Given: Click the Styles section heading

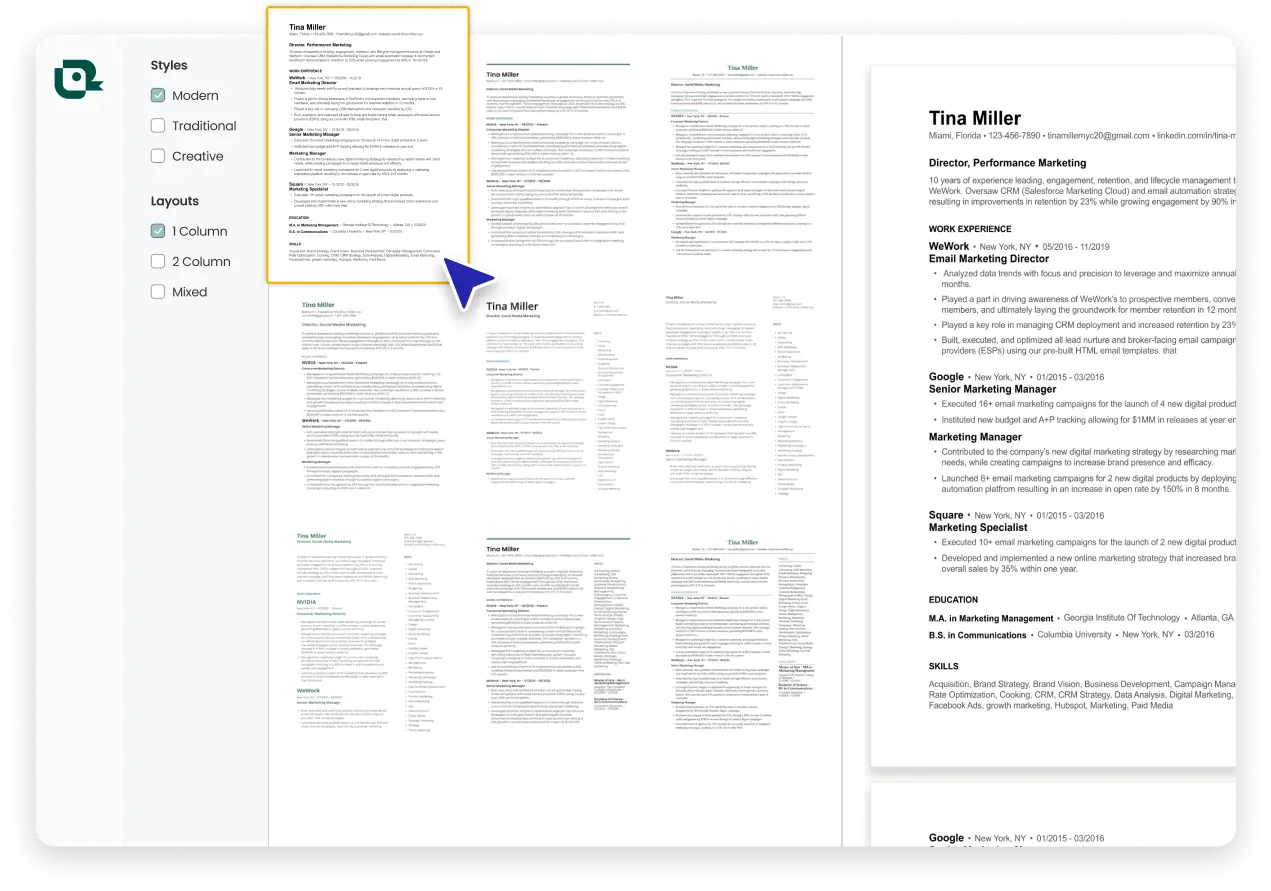Looking at the screenshot, I should (x=169, y=66).
